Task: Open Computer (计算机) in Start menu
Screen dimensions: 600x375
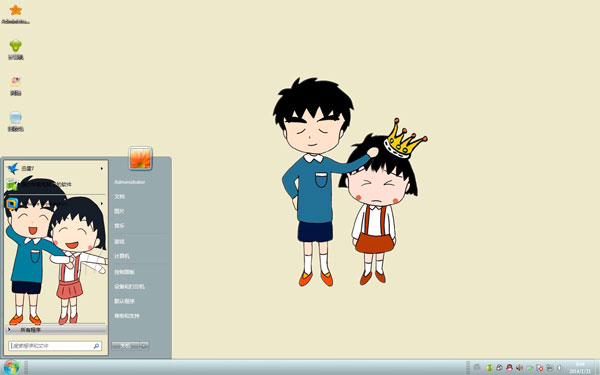Action: [x=122, y=256]
